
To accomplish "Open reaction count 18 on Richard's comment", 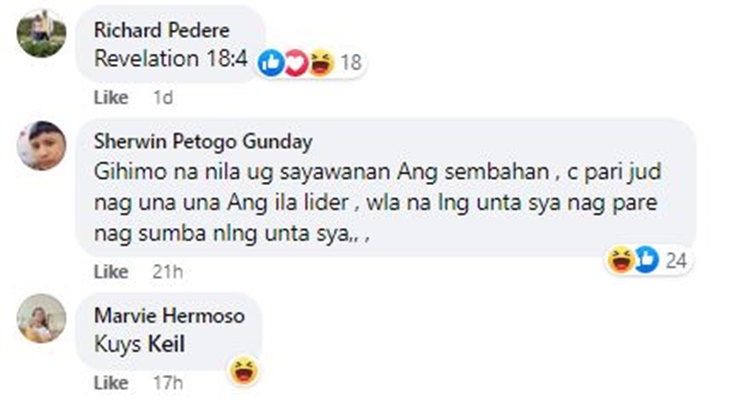I will click(351, 63).
